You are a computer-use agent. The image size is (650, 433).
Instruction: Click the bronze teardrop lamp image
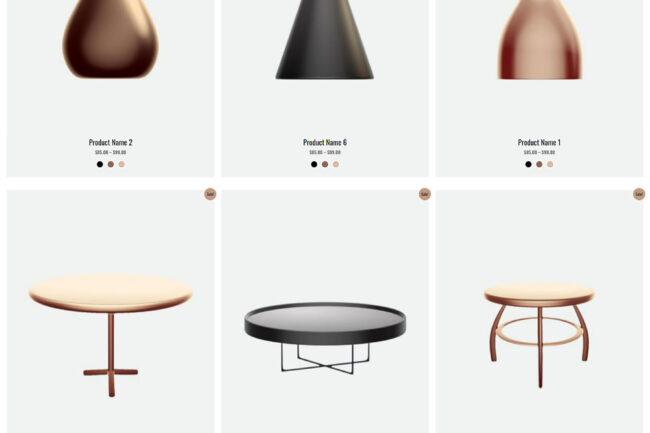111,39
